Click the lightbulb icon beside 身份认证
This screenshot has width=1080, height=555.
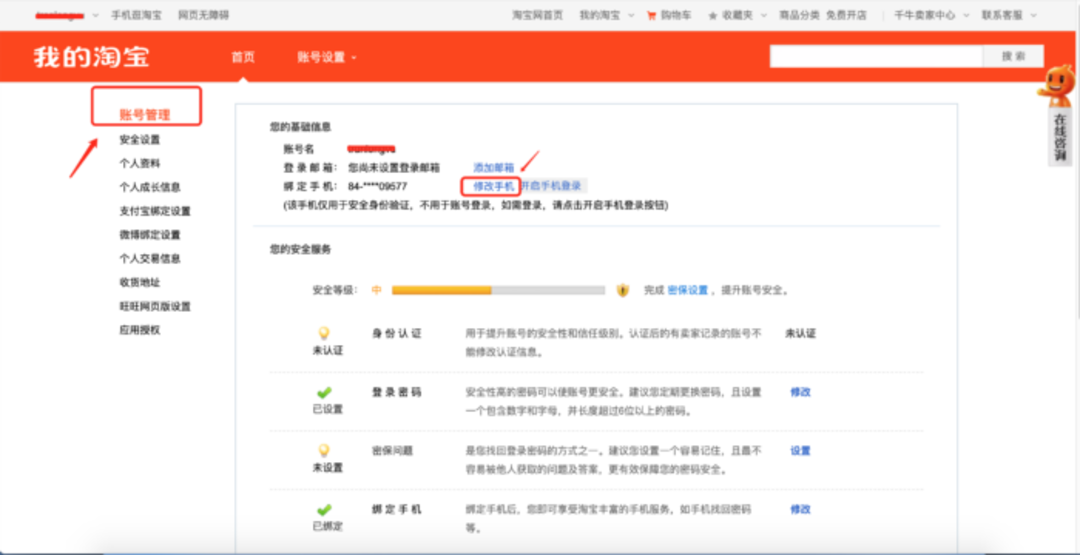pyautogui.click(x=324, y=333)
